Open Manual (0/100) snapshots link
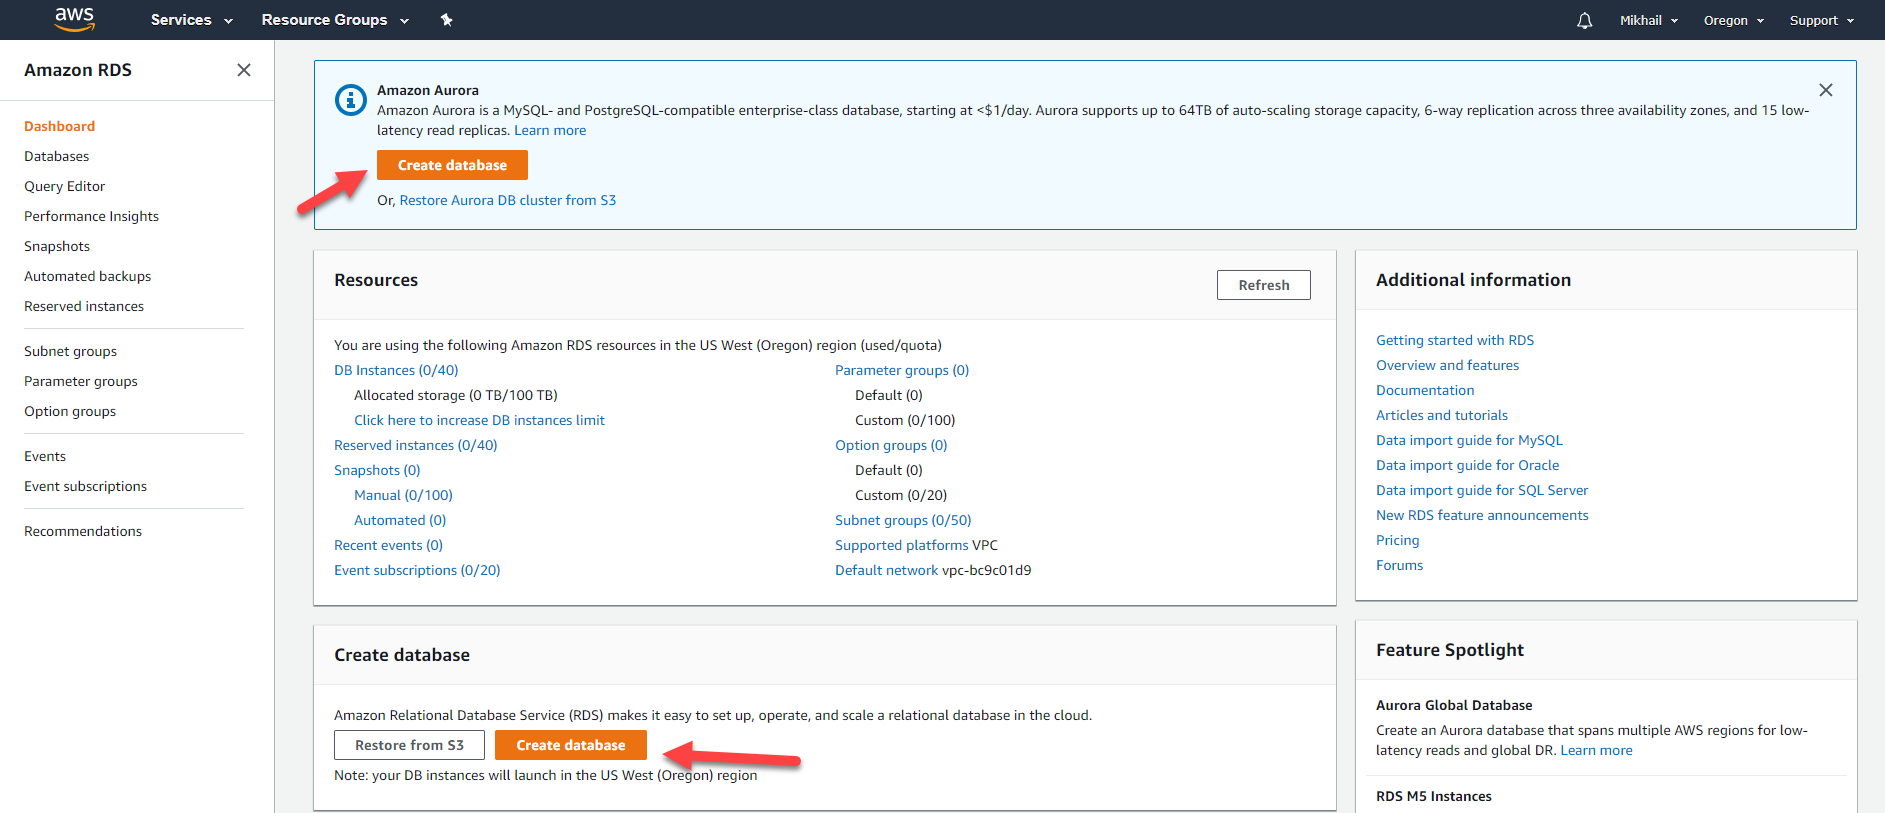 click(403, 495)
